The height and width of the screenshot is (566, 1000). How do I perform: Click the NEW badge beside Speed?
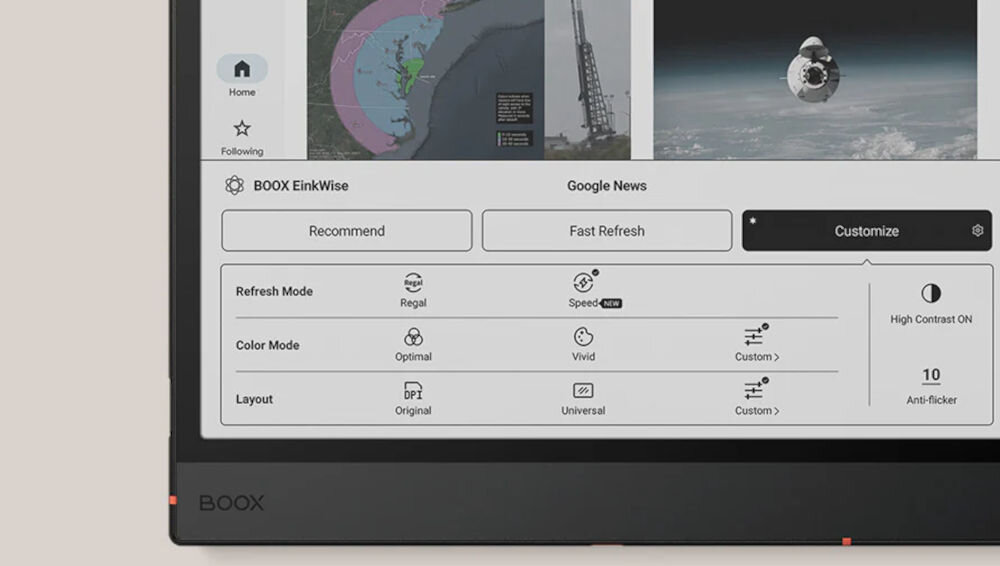click(x=612, y=304)
